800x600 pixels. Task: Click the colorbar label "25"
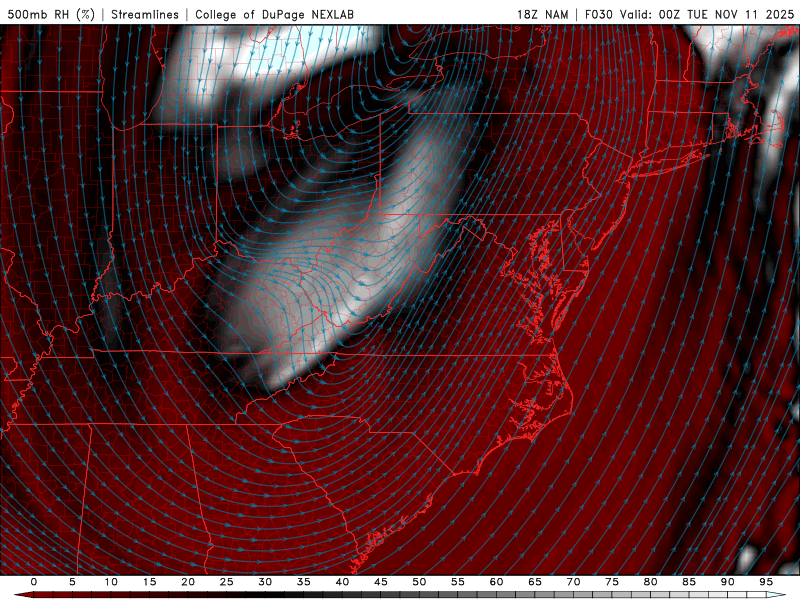tap(227, 582)
